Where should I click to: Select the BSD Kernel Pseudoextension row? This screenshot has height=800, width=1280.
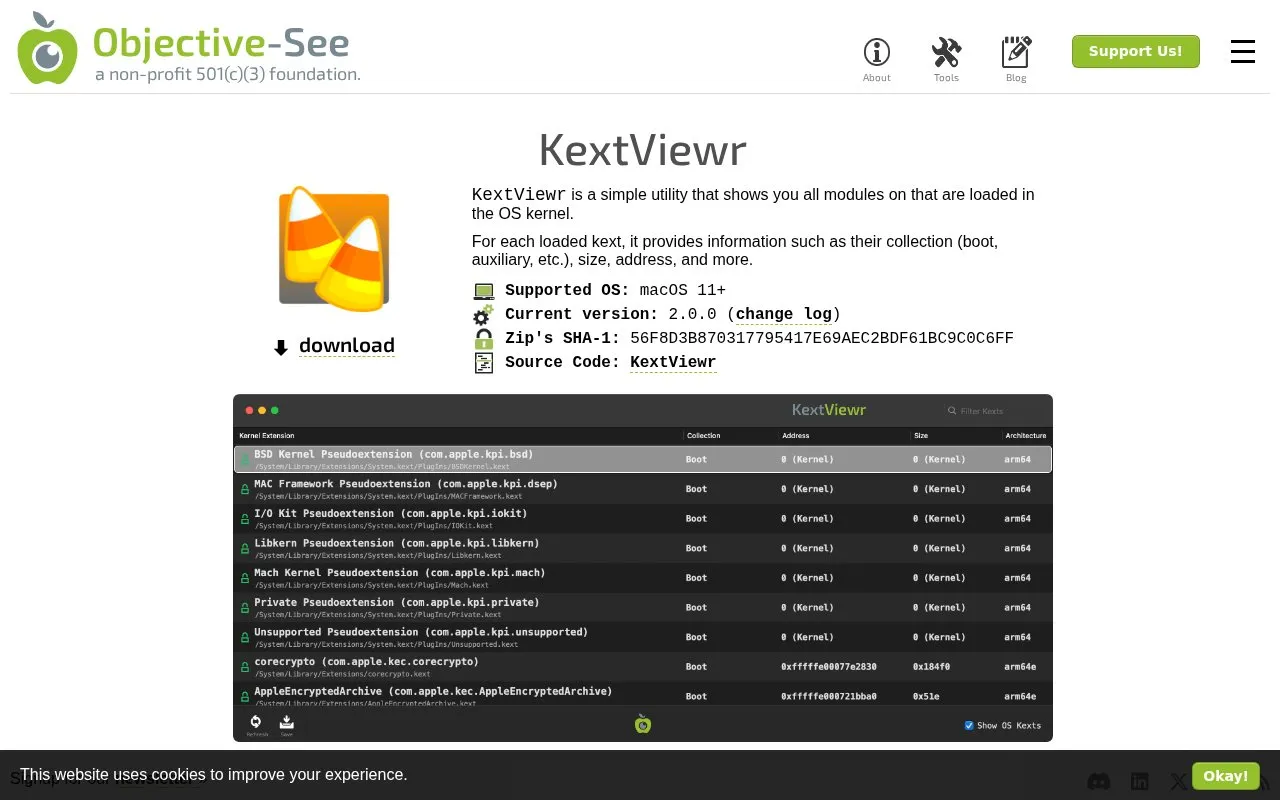pyautogui.click(x=643, y=459)
